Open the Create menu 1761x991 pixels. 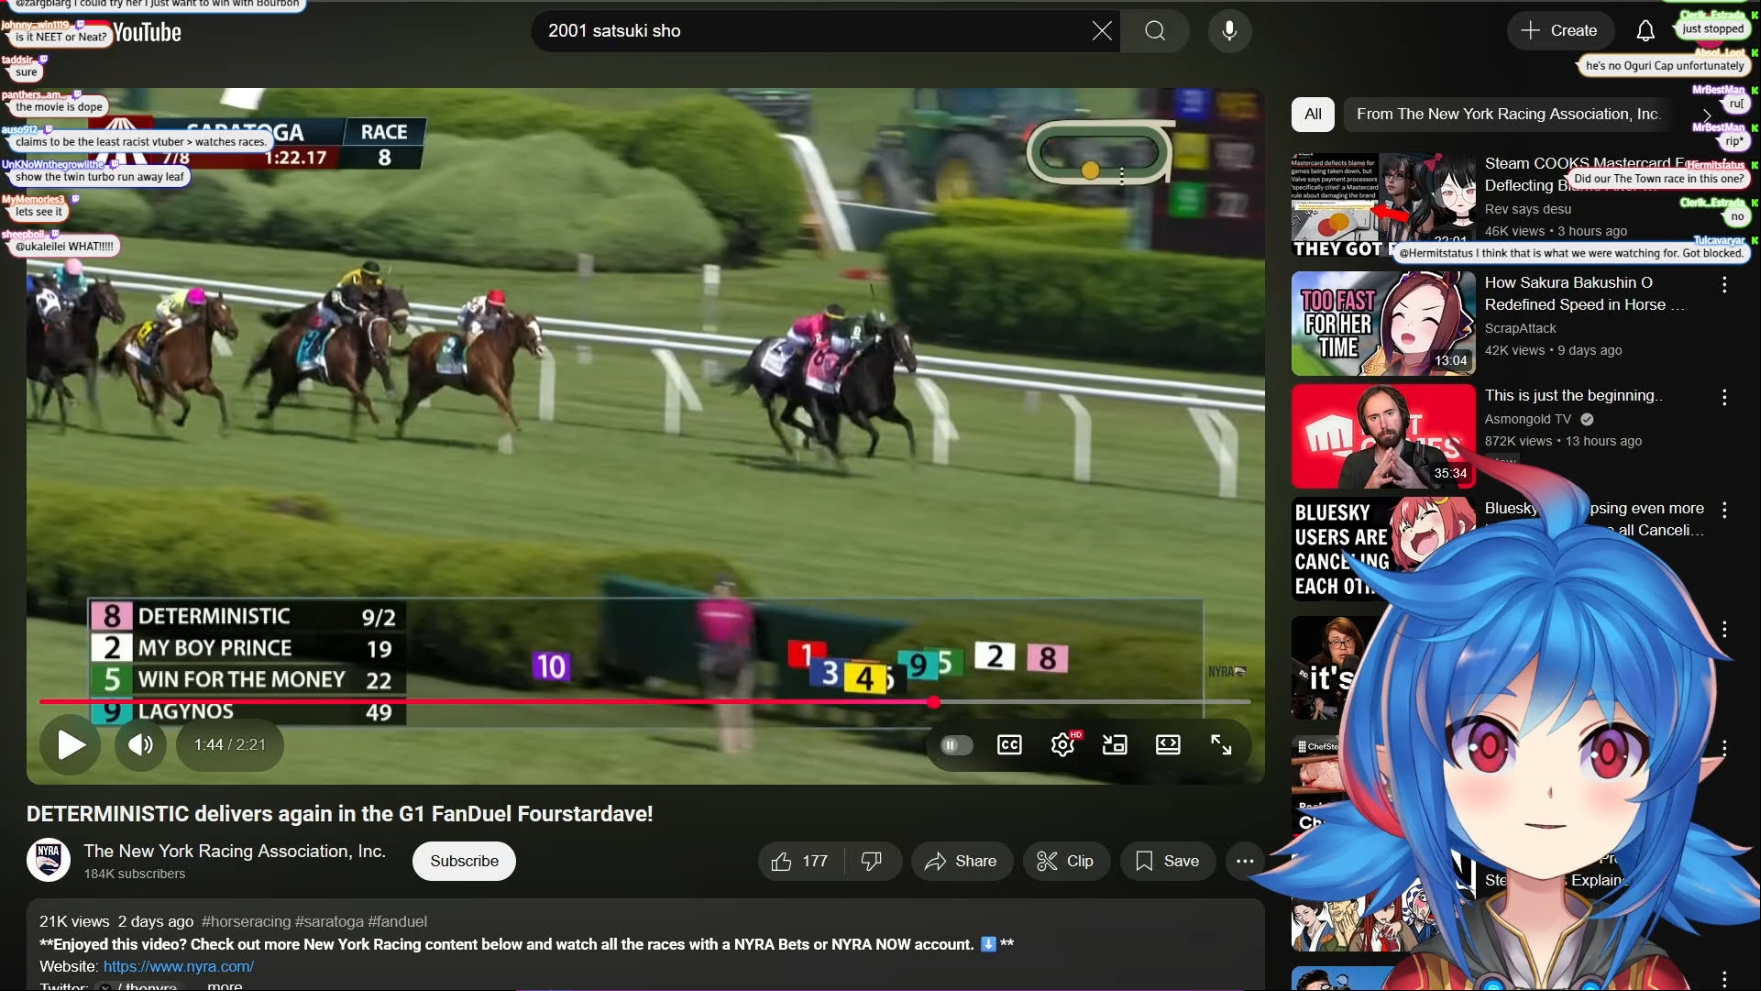[x=1559, y=31]
